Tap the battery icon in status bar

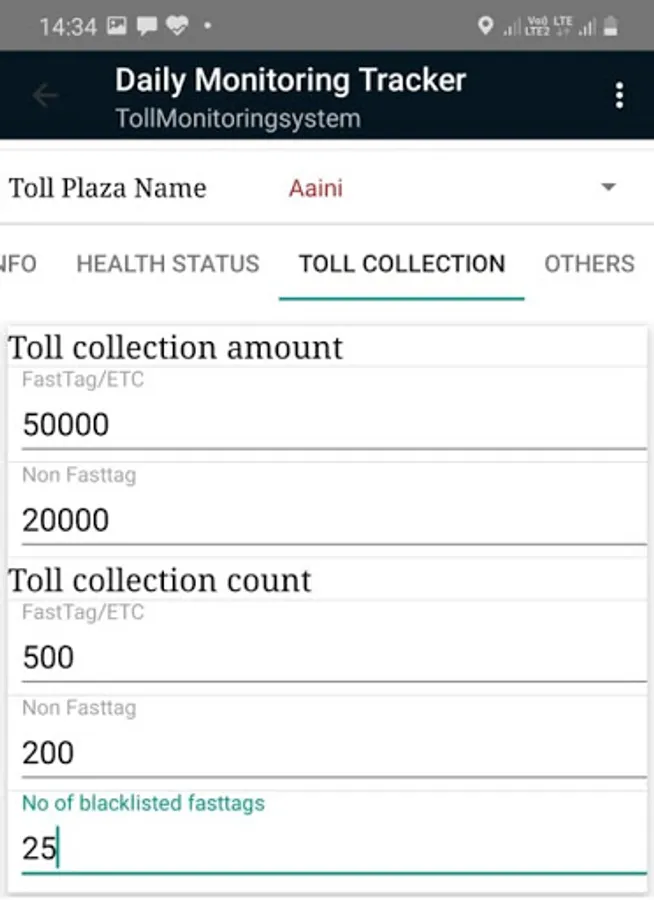609,27
